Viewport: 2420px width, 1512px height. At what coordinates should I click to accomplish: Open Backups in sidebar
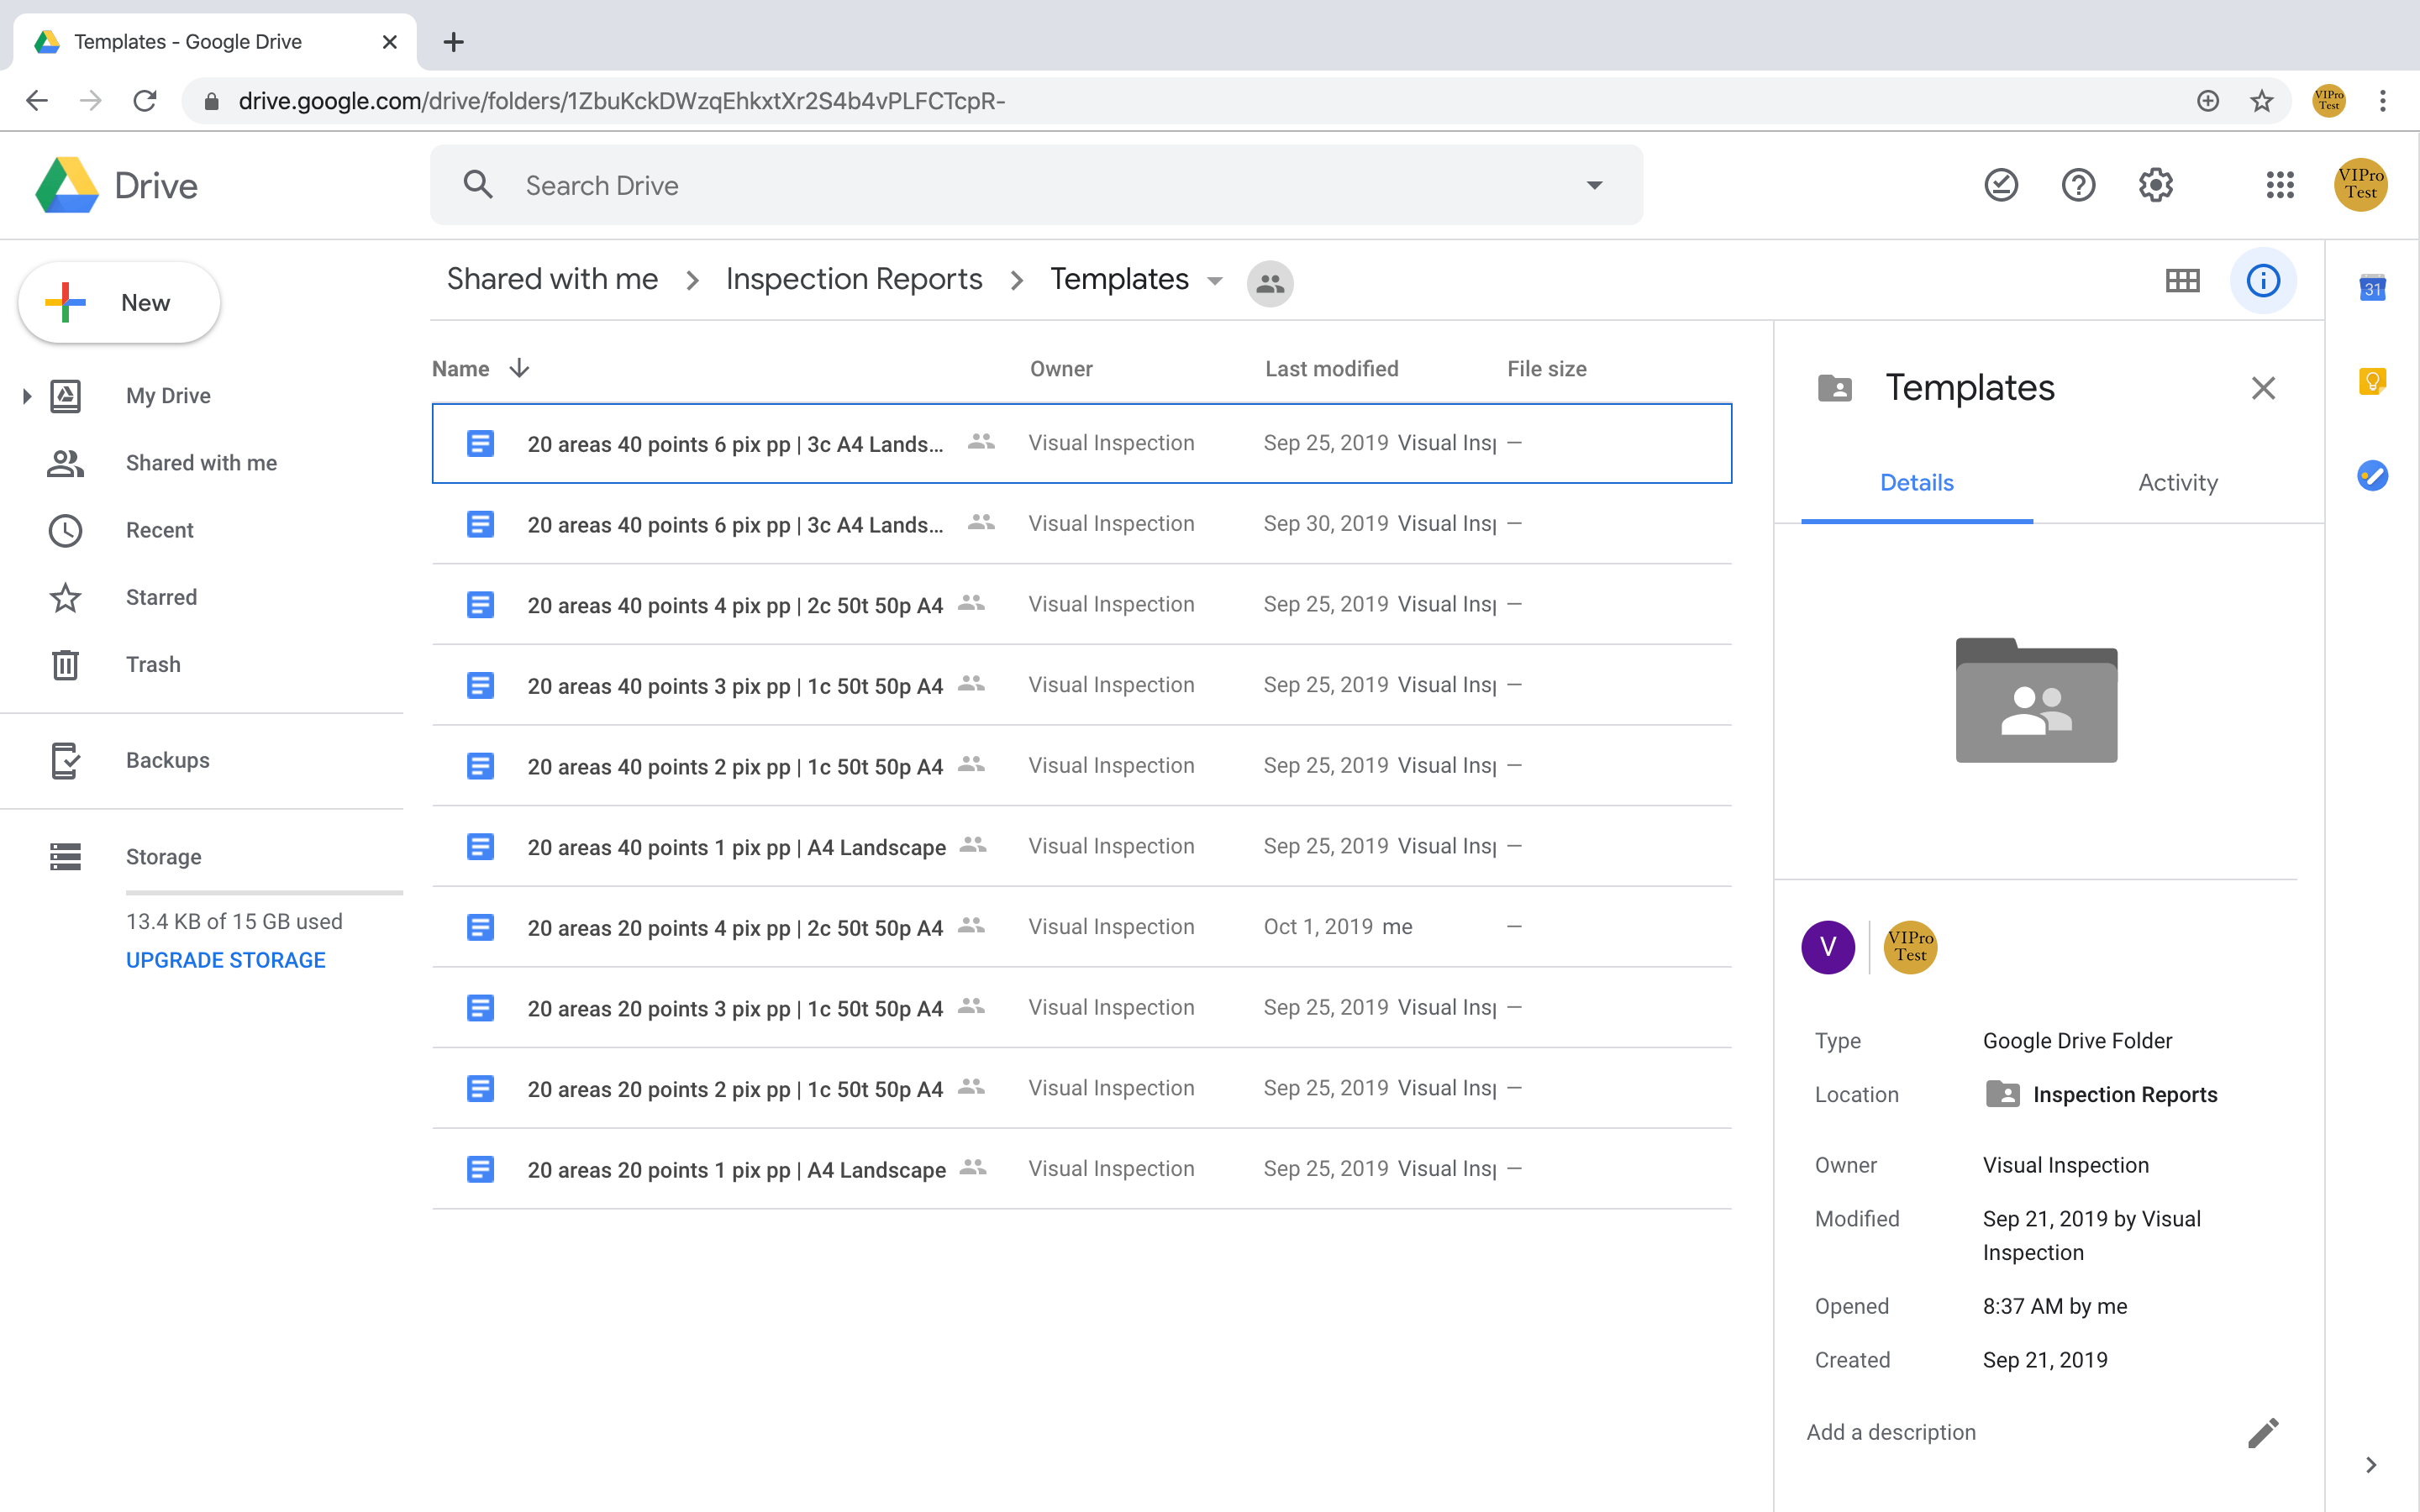[x=168, y=760]
